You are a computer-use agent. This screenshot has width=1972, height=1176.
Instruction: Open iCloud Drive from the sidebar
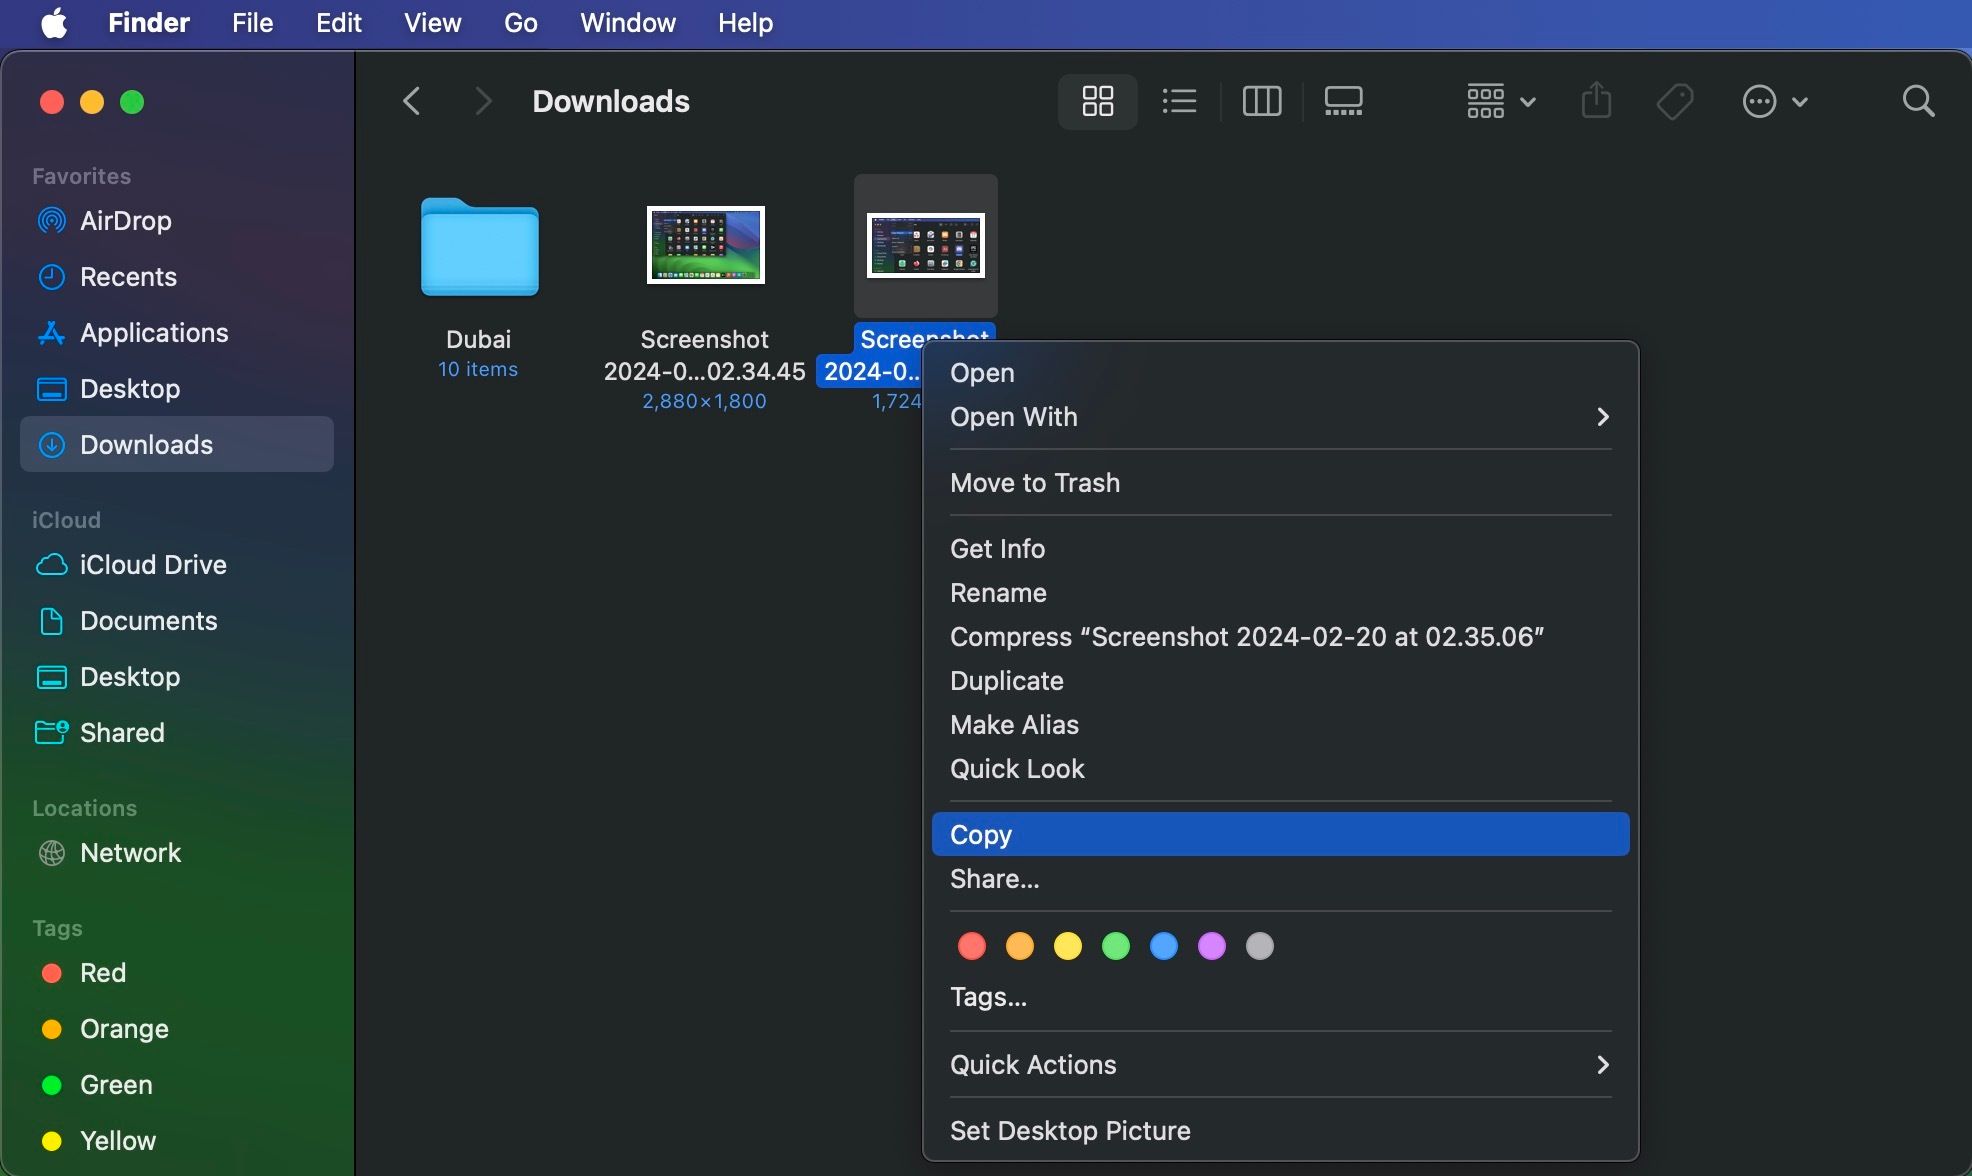point(153,564)
